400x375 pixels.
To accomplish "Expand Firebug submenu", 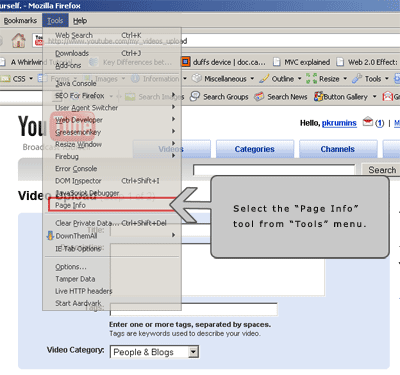I will [x=112, y=156].
